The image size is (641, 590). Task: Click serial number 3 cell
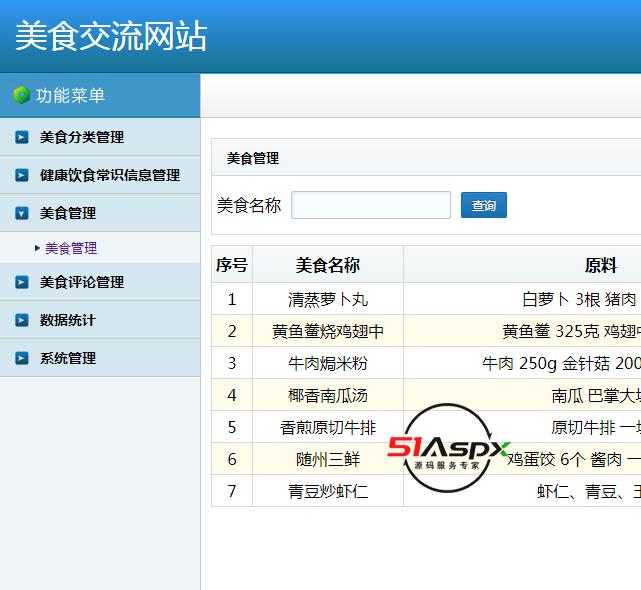pyautogui.click(x=232, y=363)
